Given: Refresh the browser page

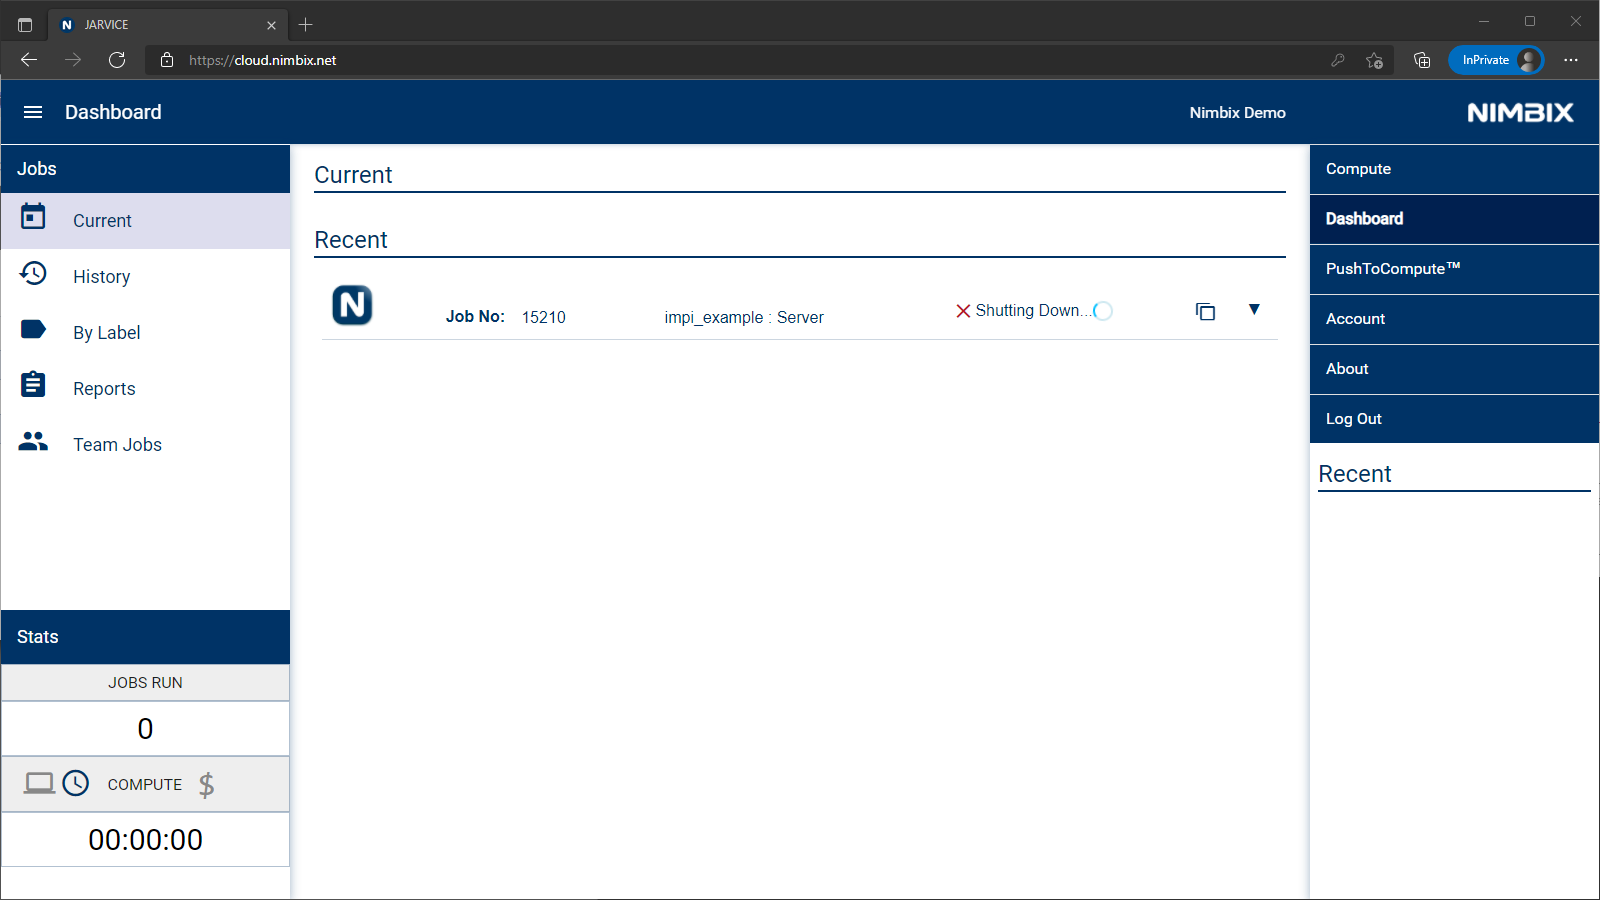Looking at the screenshot, I should [117, 60].
